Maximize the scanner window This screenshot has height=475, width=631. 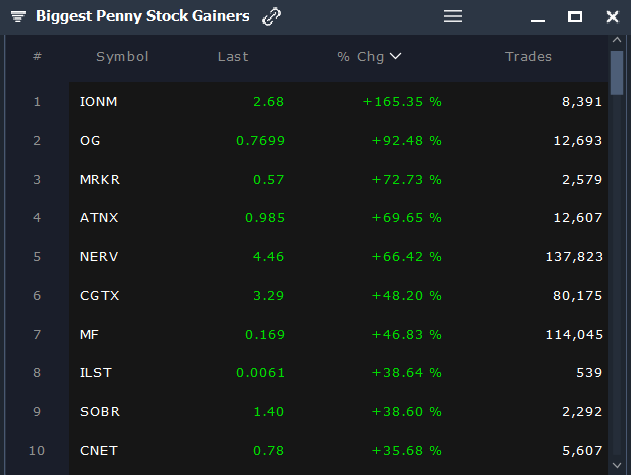(x=575, y=17)
